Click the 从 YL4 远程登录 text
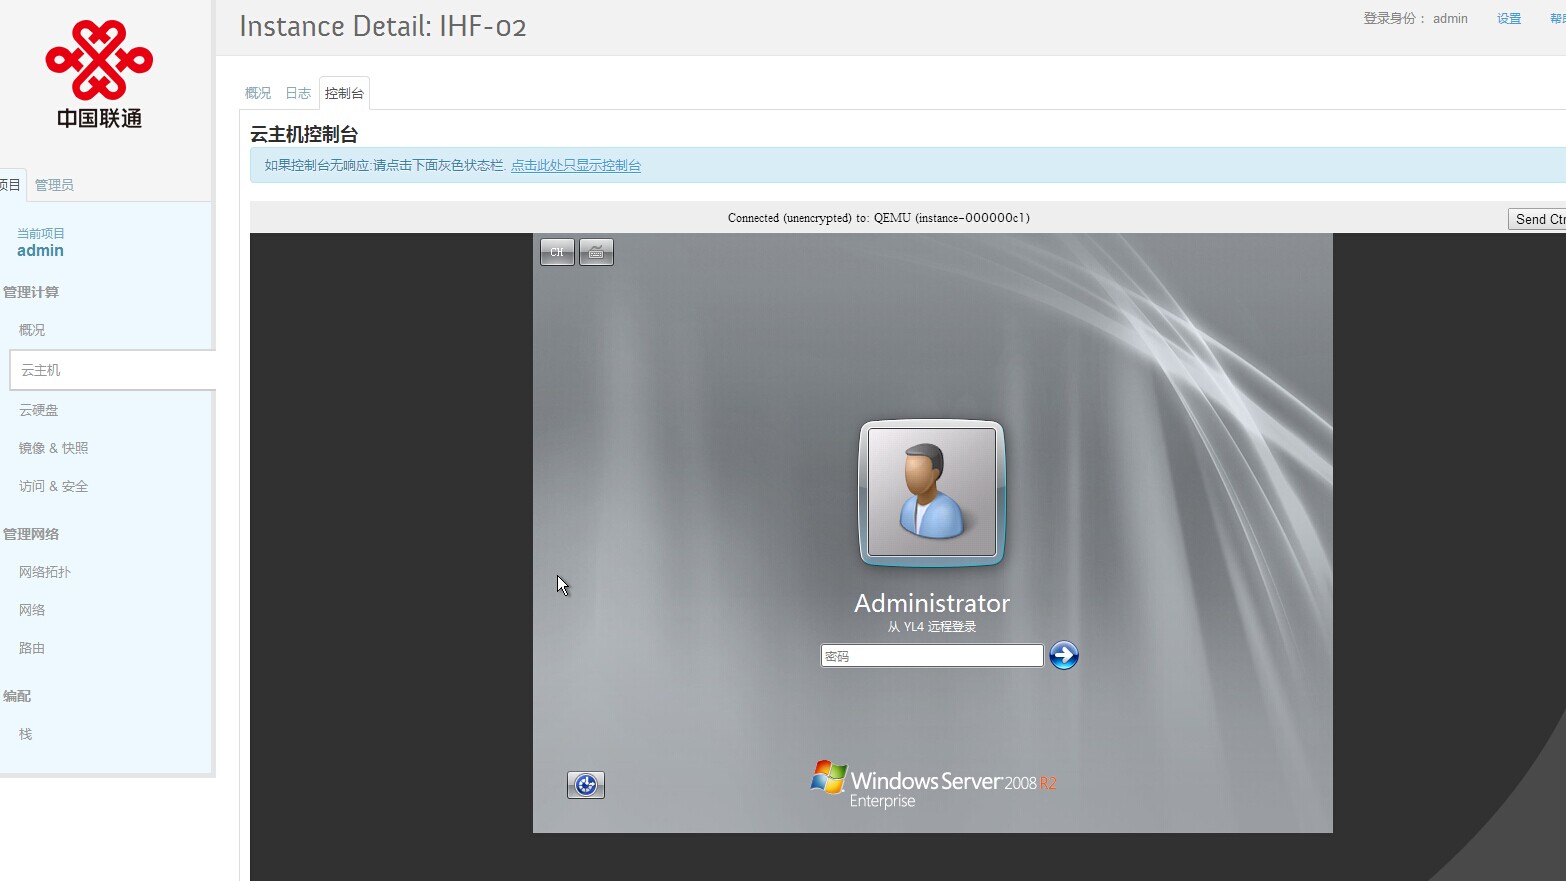The image size is (1566, 881). click(932, 627)
